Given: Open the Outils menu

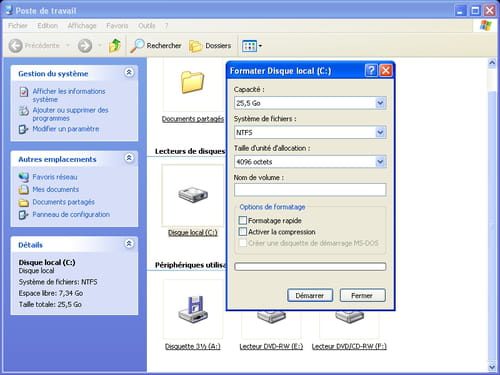Looking at the screenshot, I should (147, 26).
